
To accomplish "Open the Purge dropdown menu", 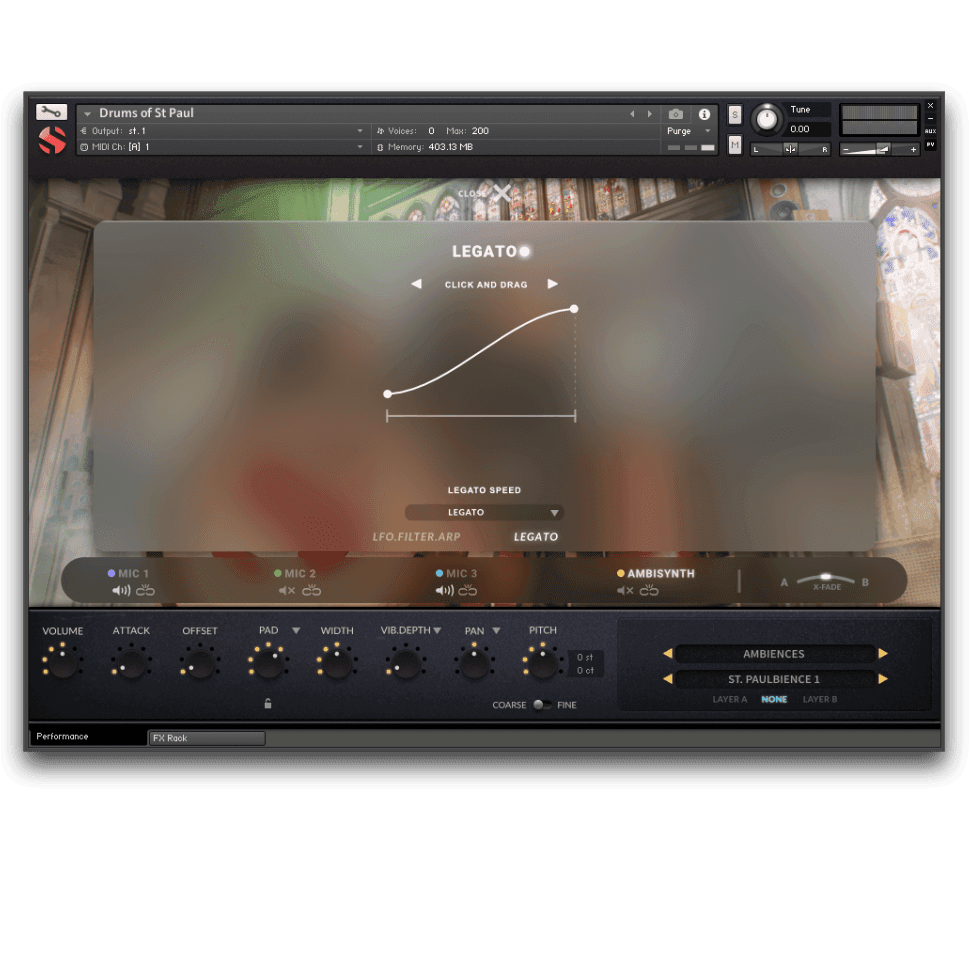I will pos(689,131).
